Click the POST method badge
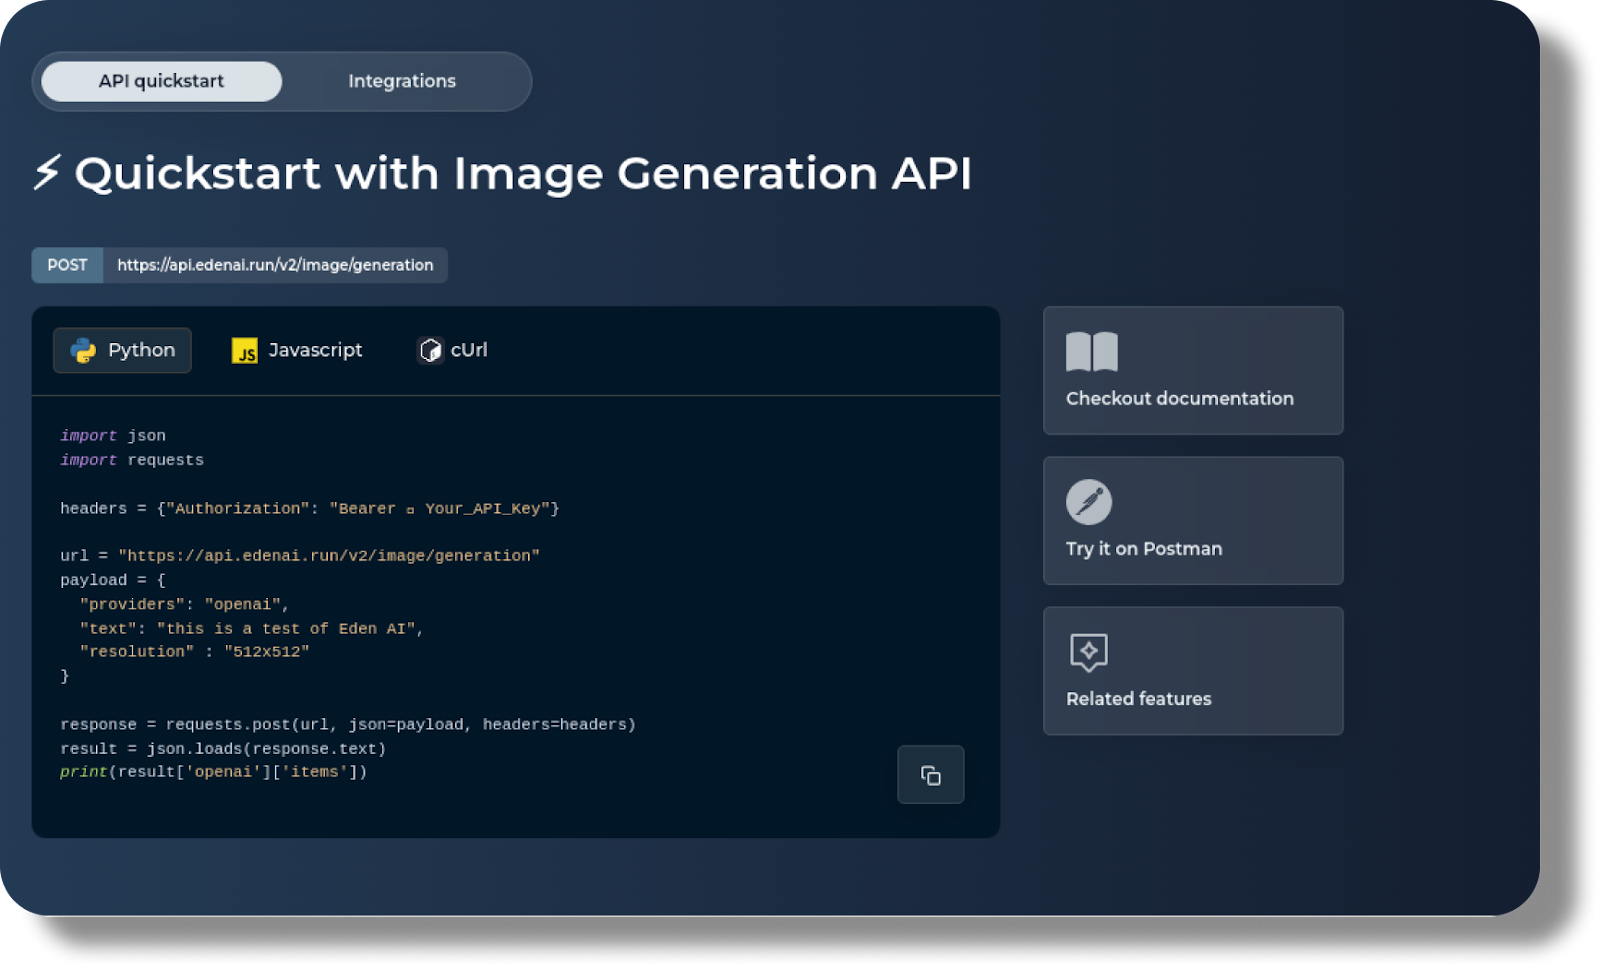 [66, 265]
